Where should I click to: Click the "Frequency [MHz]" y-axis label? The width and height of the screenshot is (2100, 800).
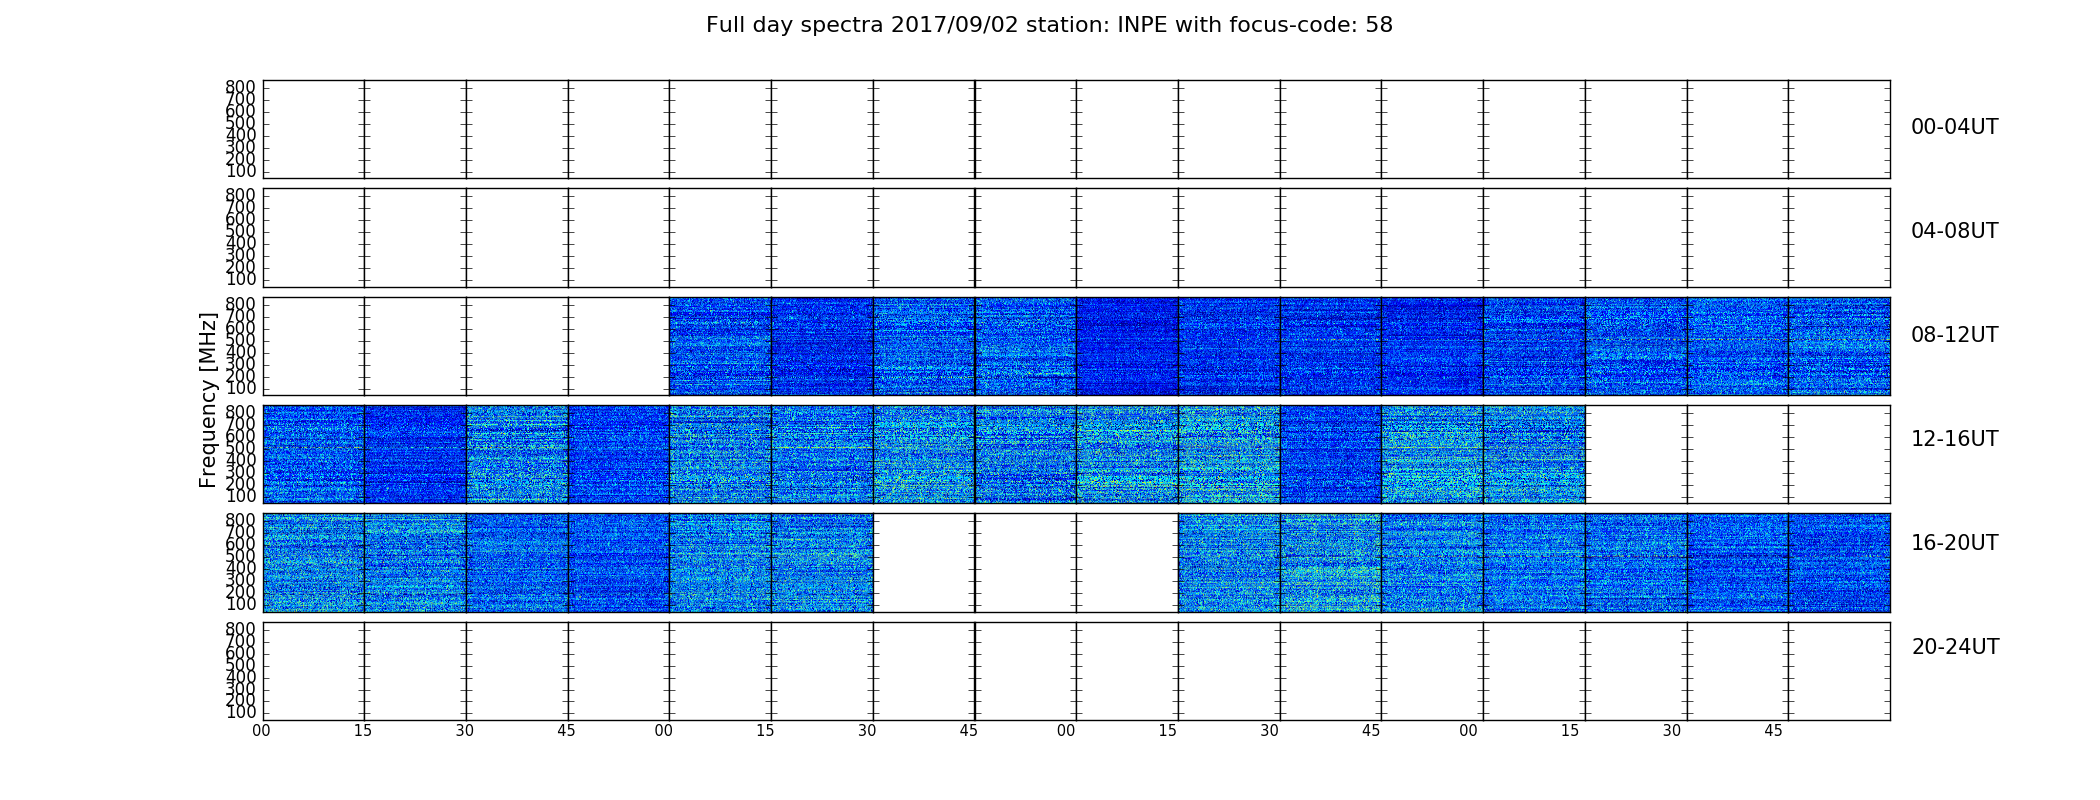click(208, 400)
